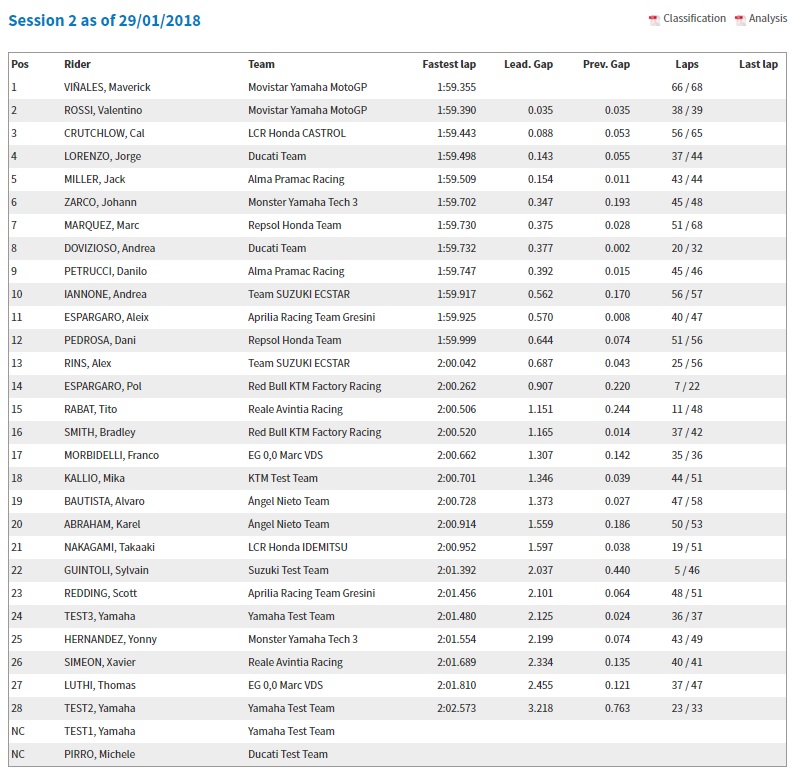Image resolution: width=800 pixels, height=779 pixels.
Task: Click the LCR Honda IDEMITSU team cell
Action: (298, 547)
